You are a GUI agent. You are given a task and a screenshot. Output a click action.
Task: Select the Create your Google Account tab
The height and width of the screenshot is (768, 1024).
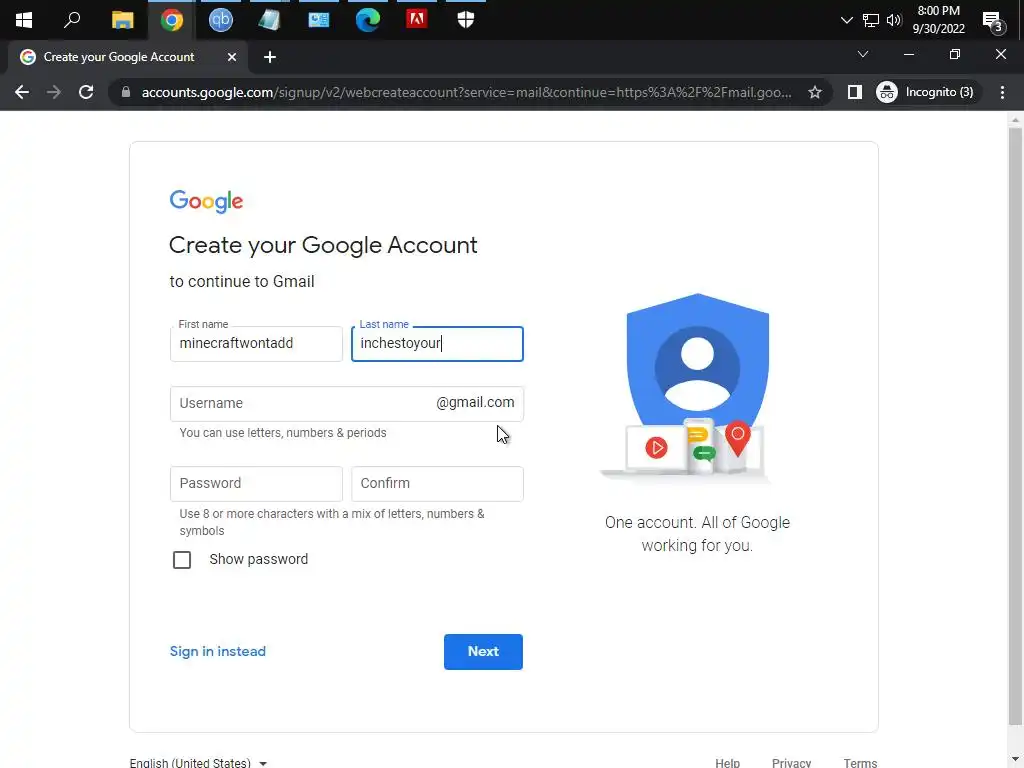(127, 57)
